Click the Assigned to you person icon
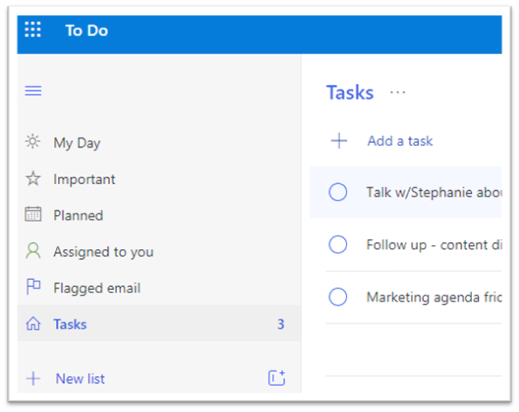 click(x=33, y=251)
